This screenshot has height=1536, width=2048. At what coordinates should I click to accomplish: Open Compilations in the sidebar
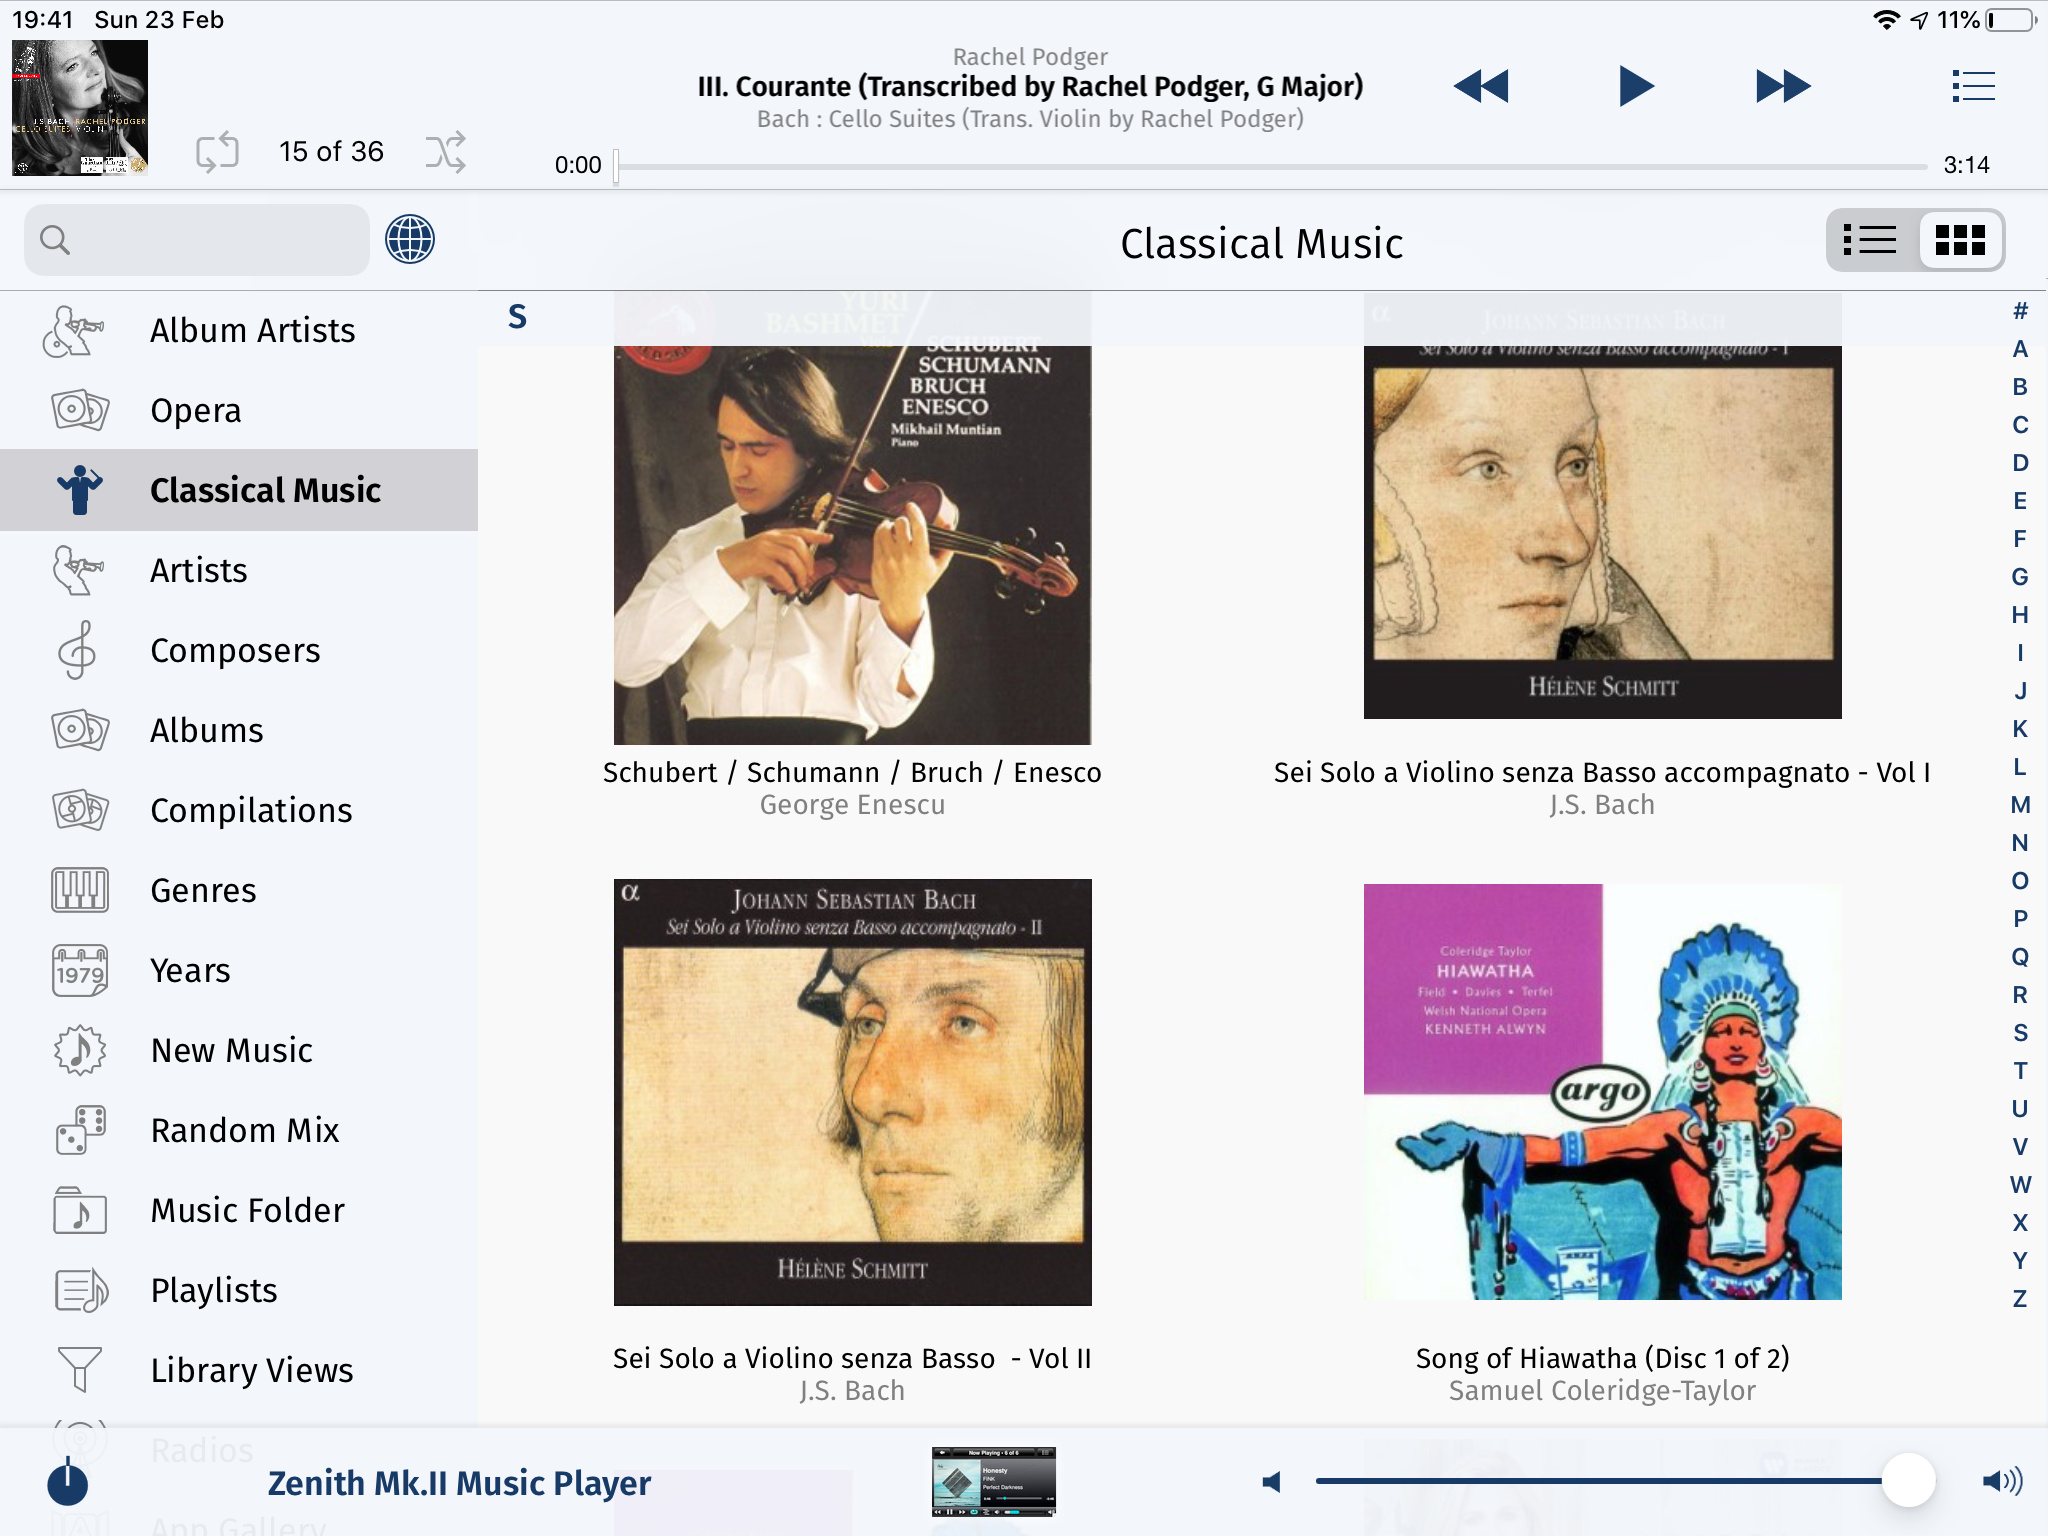pyautogui.click(x=239, y=810)
